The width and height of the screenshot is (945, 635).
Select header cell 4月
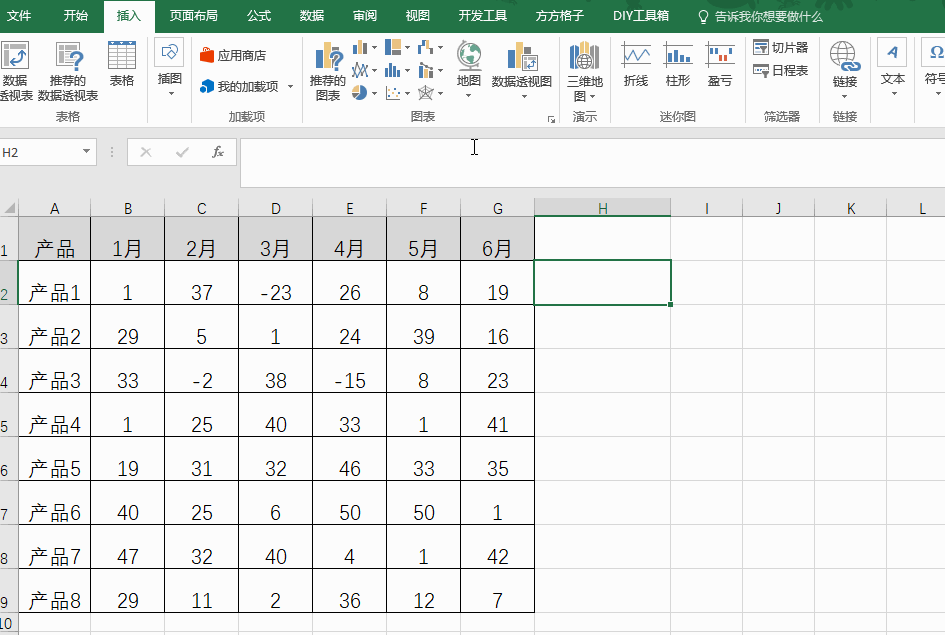(x=350, y=239)
